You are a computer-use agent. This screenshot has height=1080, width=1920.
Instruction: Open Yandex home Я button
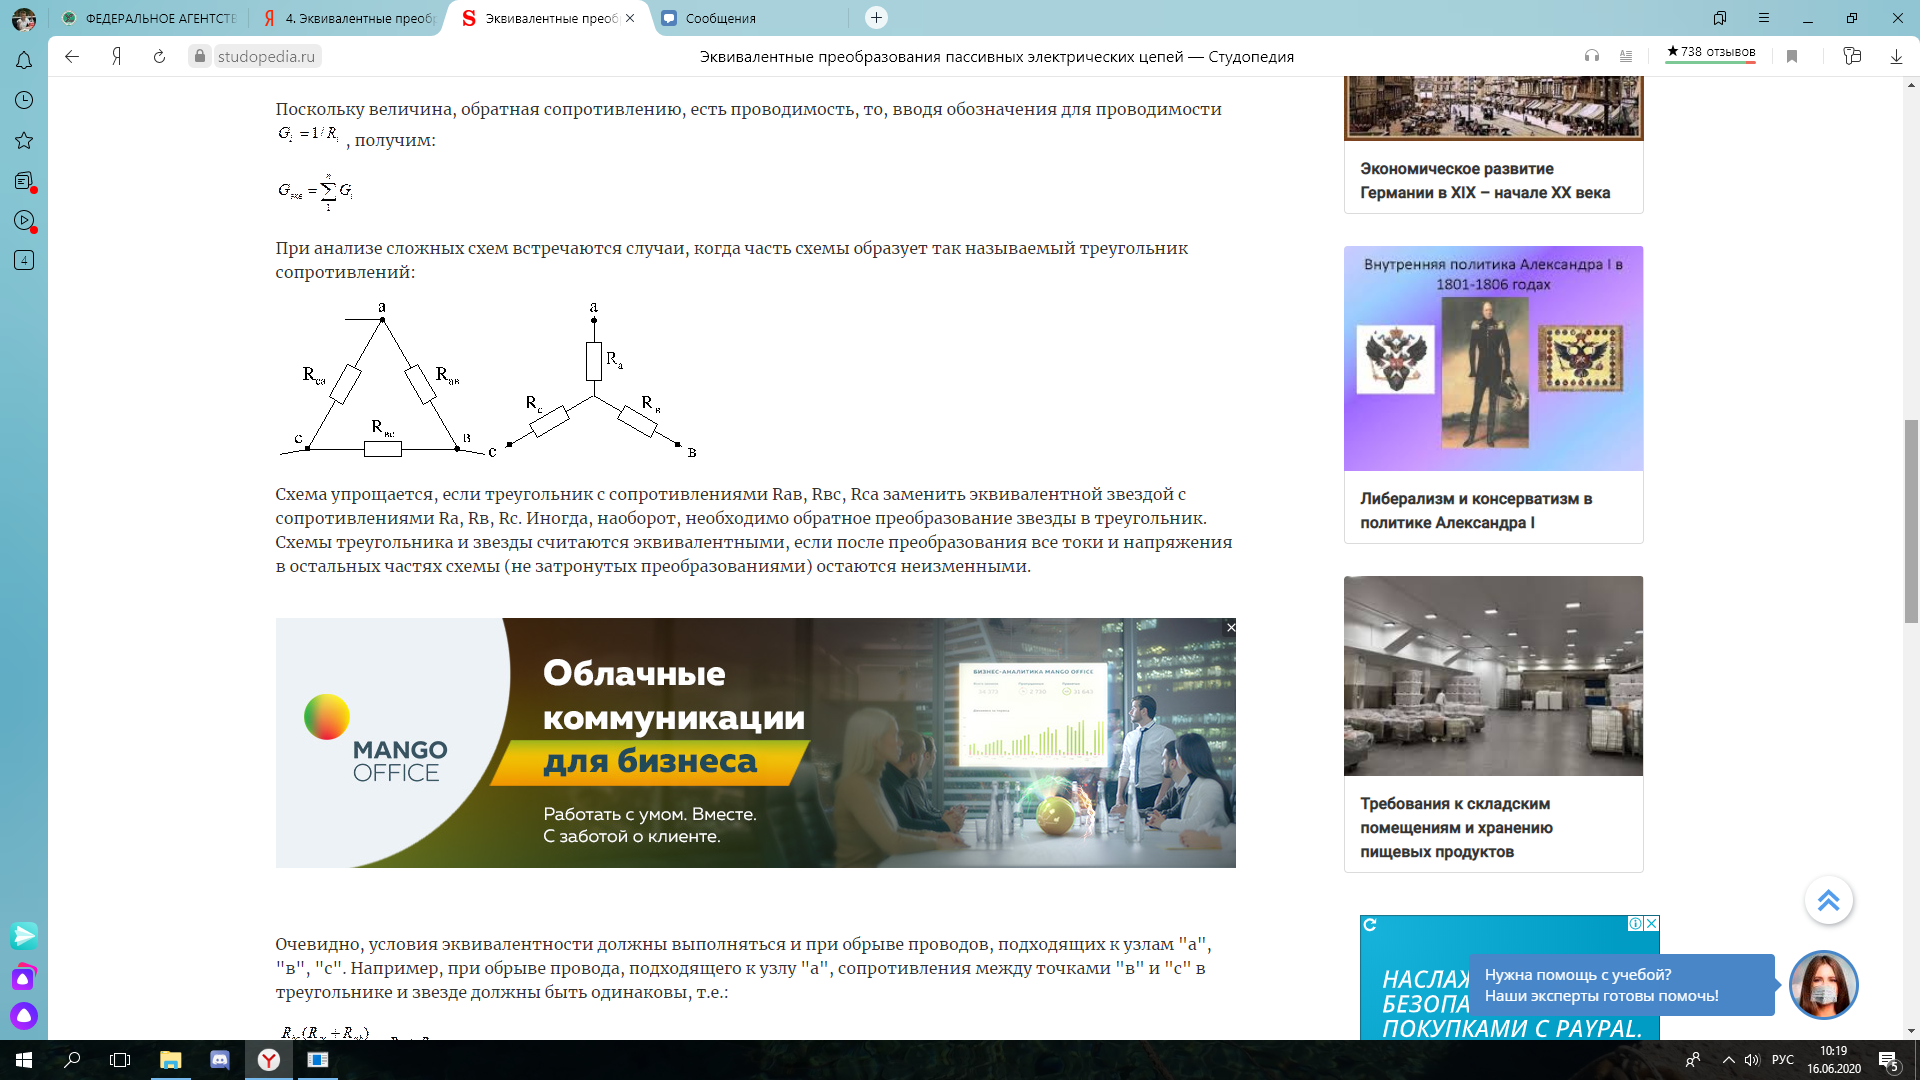(x=117, y=57)
